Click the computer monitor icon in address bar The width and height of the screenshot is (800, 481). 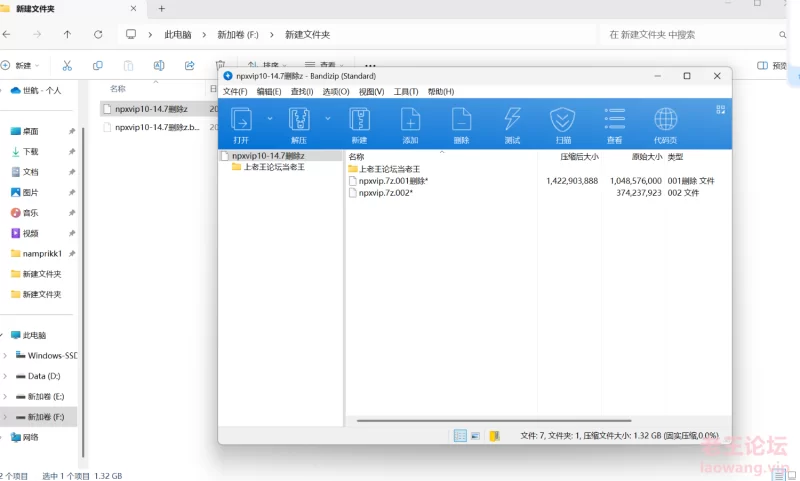131,34
